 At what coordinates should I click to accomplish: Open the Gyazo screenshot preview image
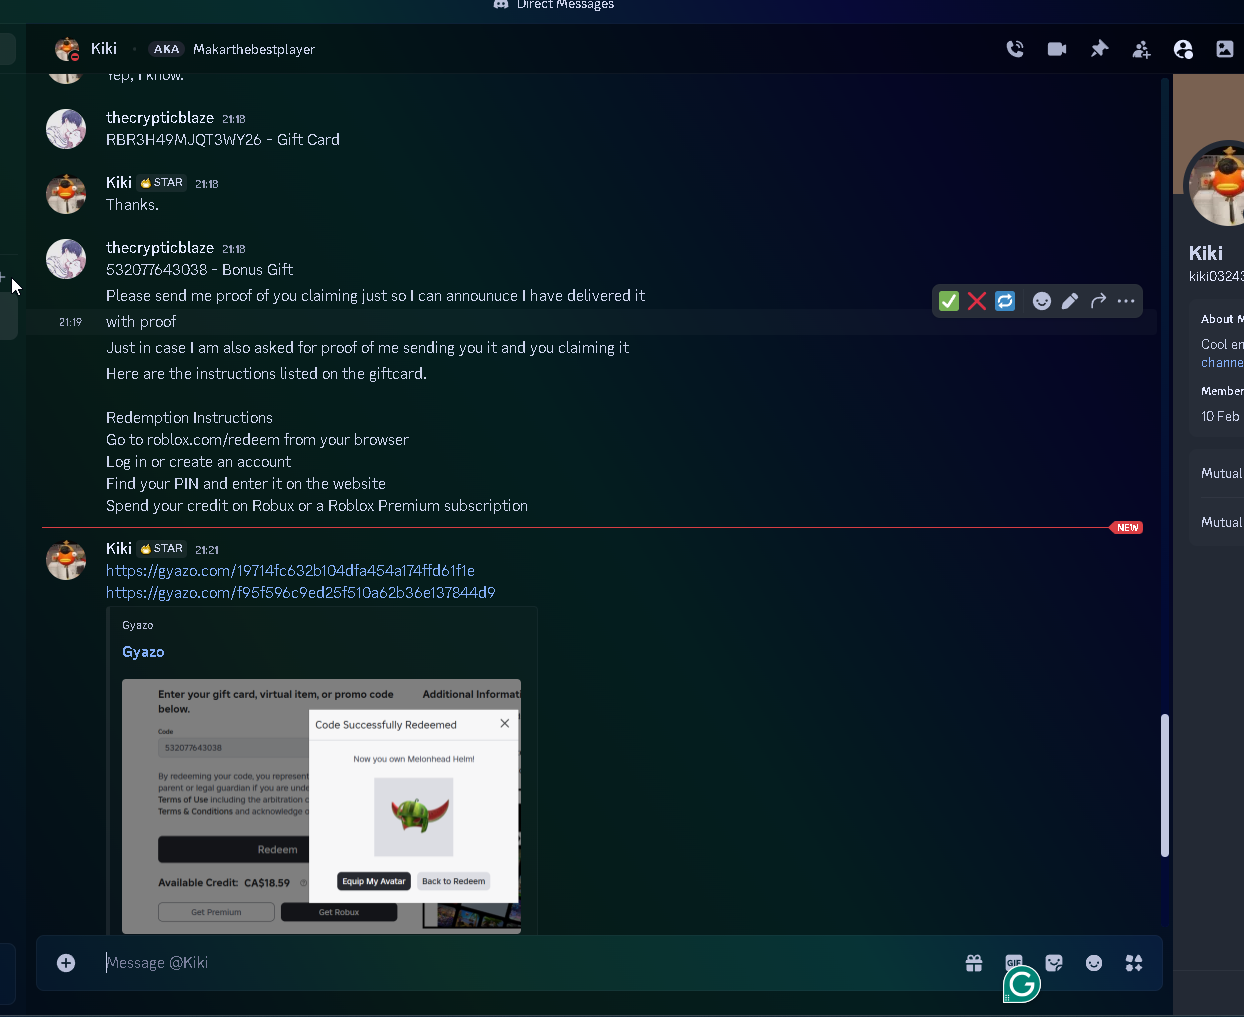[x=321, y=806]
